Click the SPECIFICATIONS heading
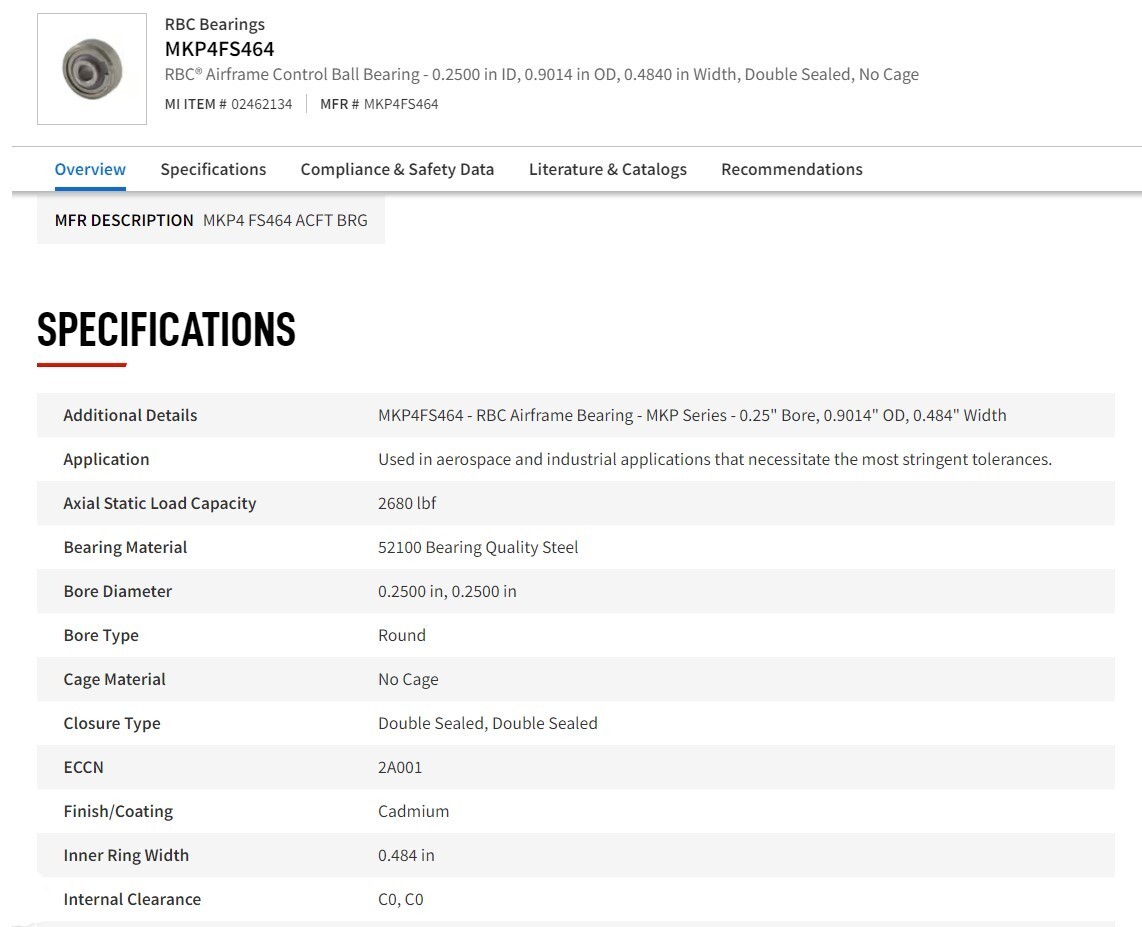1142x927 pixels. pos(166,329)
